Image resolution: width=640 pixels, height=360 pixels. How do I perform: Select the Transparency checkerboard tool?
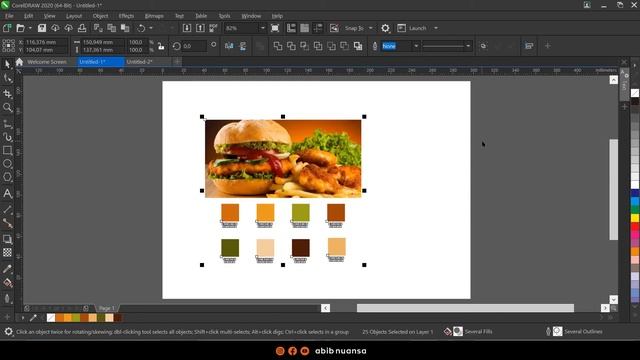point(7,253)
